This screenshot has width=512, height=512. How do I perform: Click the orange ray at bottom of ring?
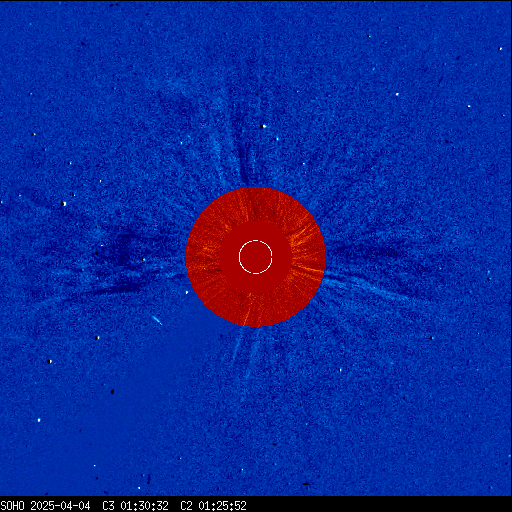(247, 316)
